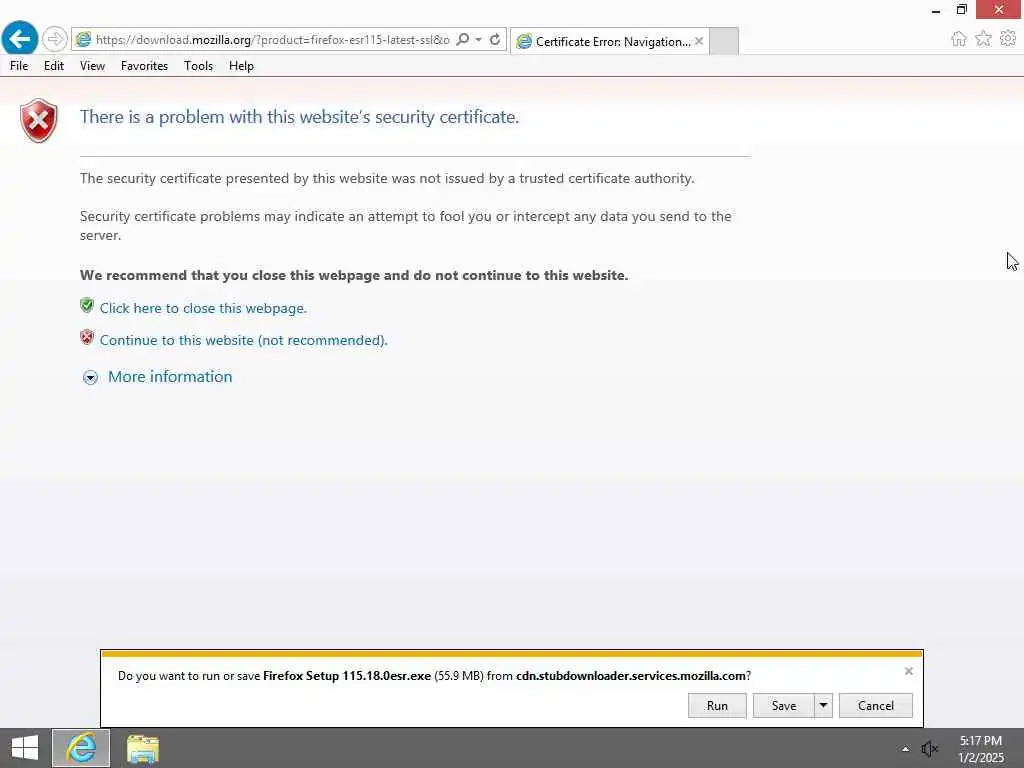Open File Explorer from taskbar
This screenshot has height=768, width=1024.
pos(142,748)
